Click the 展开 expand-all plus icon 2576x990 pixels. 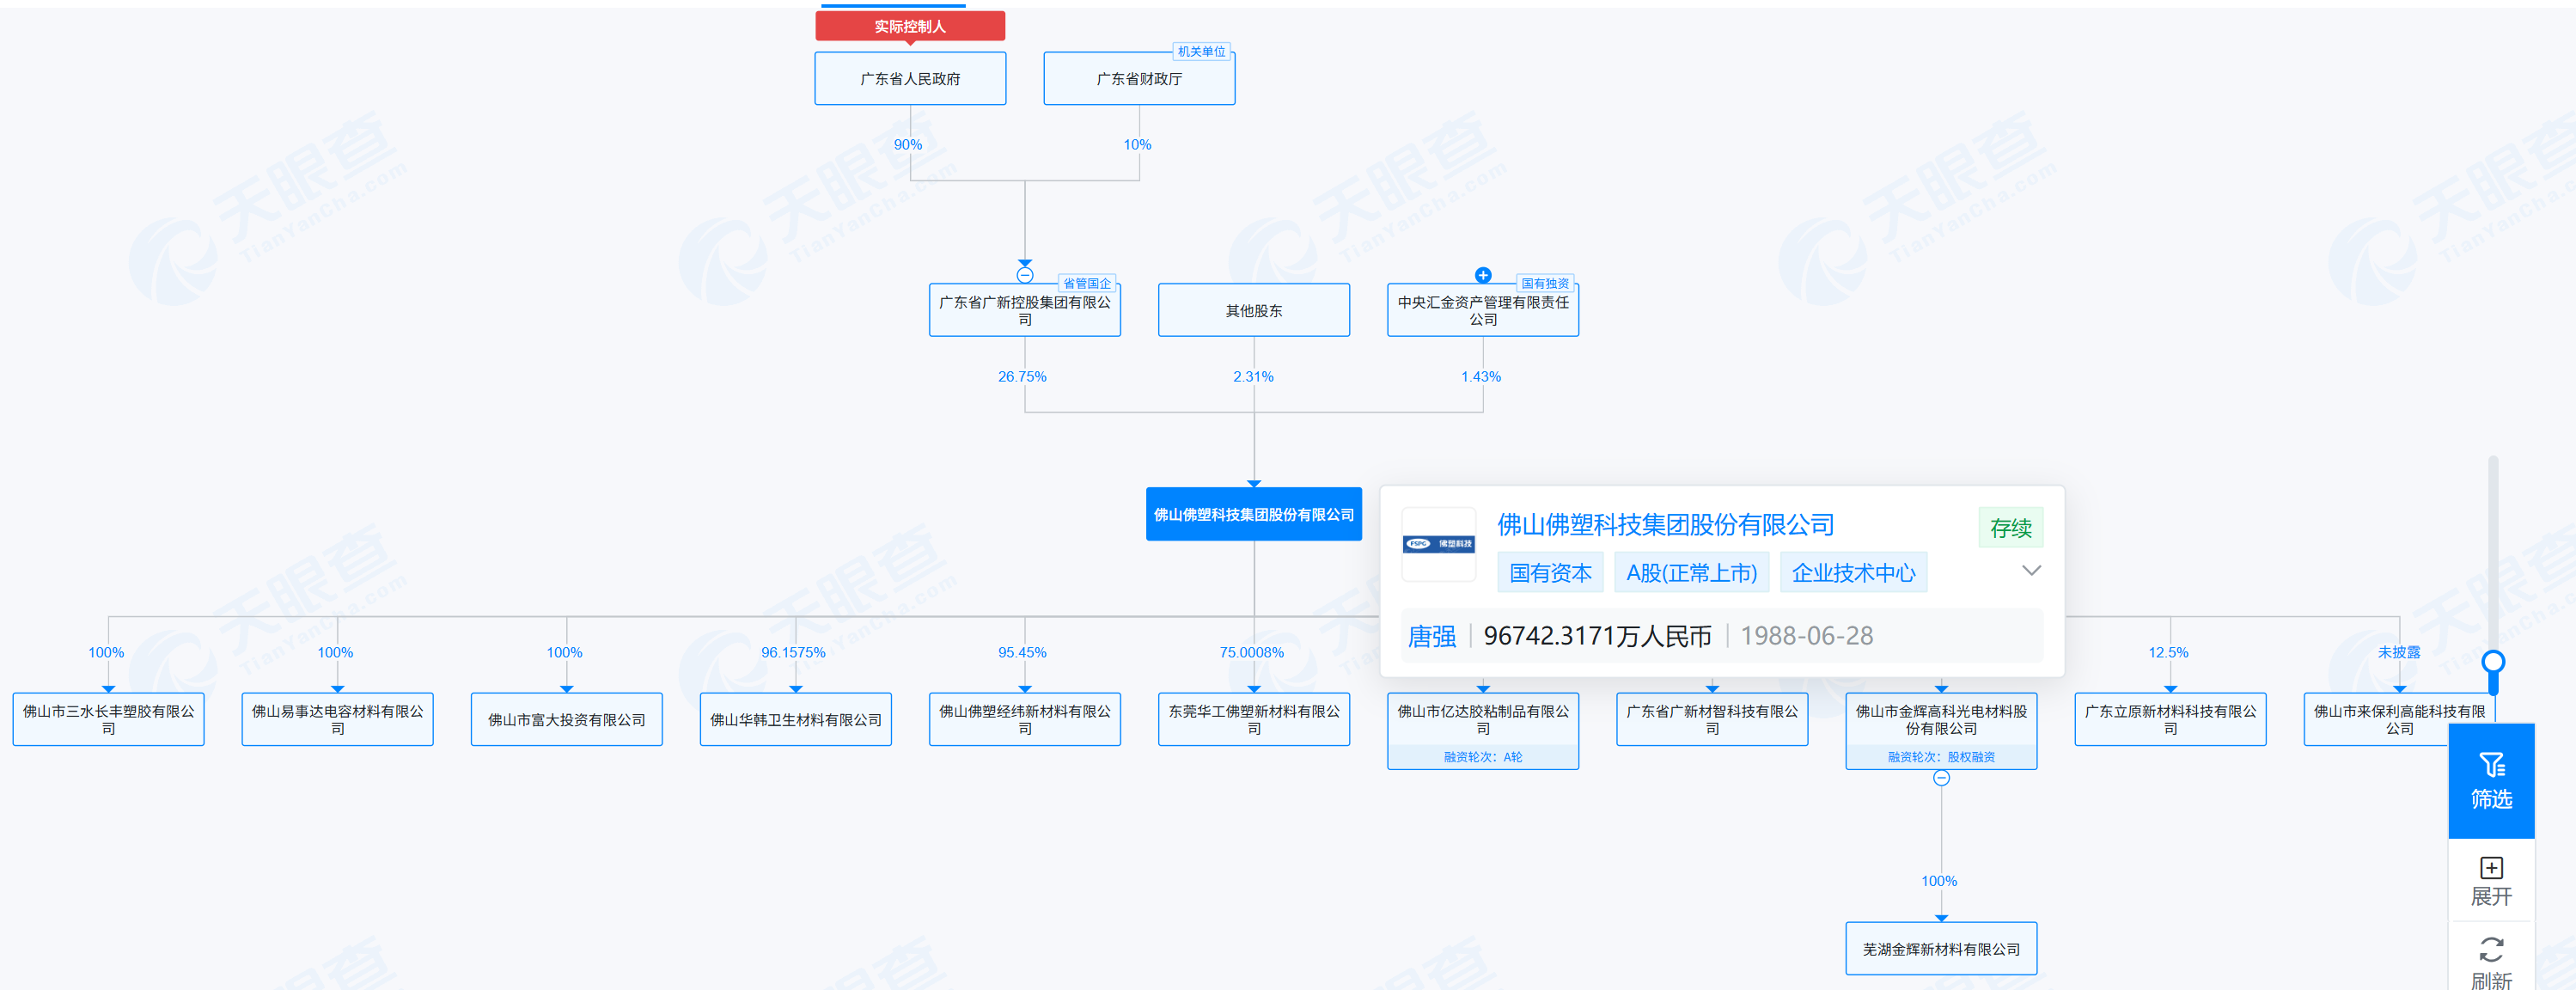[x=2491, y=867]
